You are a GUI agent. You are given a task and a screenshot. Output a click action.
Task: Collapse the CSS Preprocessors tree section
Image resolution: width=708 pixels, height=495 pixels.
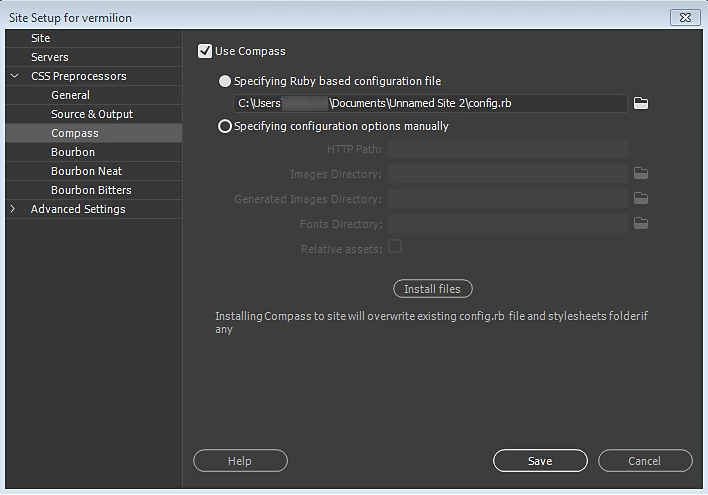click(14, 76)
